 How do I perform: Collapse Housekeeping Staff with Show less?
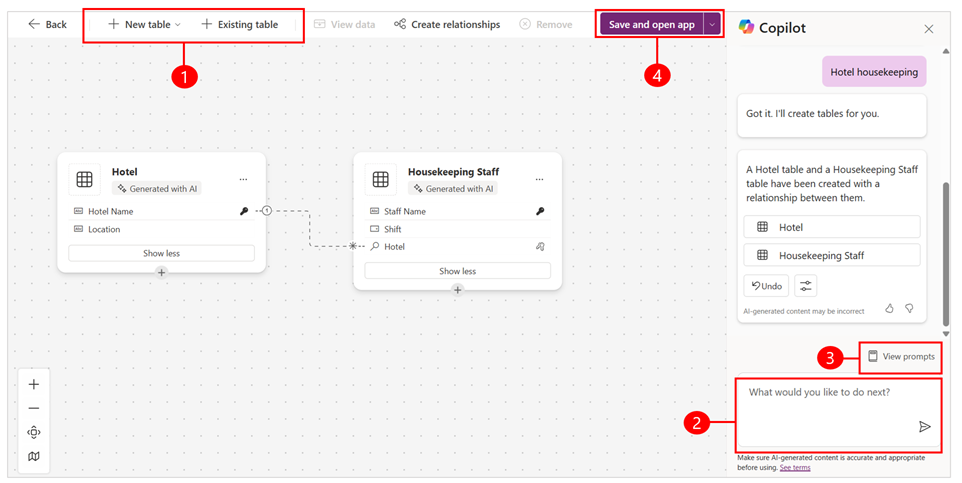tap(457, 271)
